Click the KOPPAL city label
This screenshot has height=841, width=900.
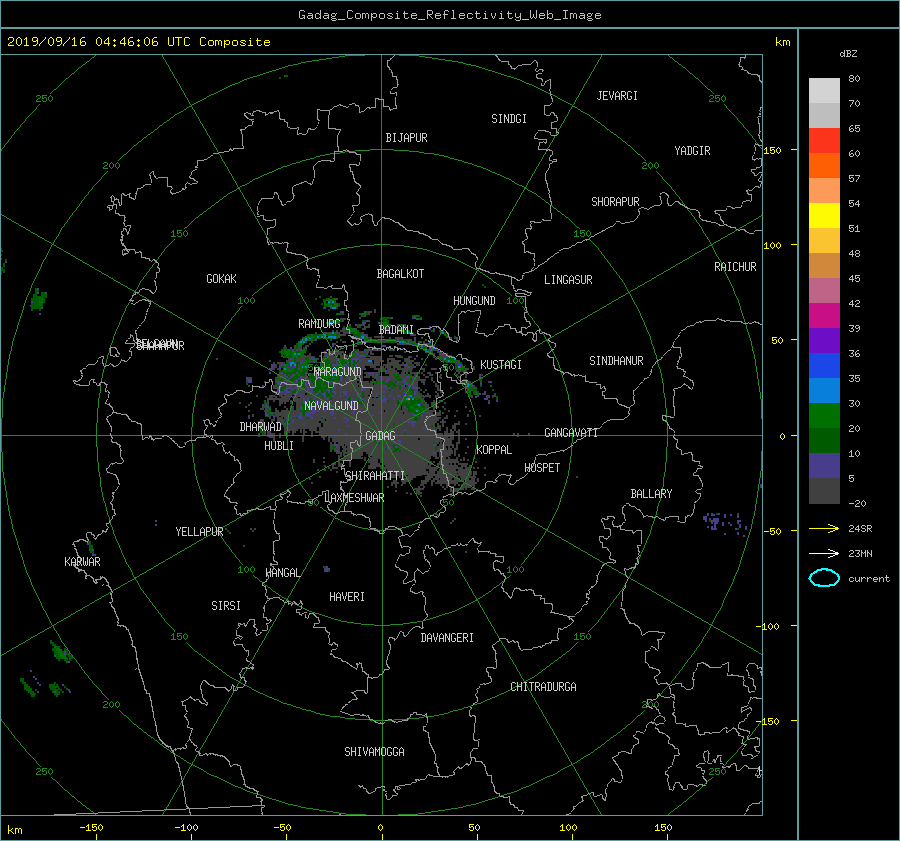point(494,450)
